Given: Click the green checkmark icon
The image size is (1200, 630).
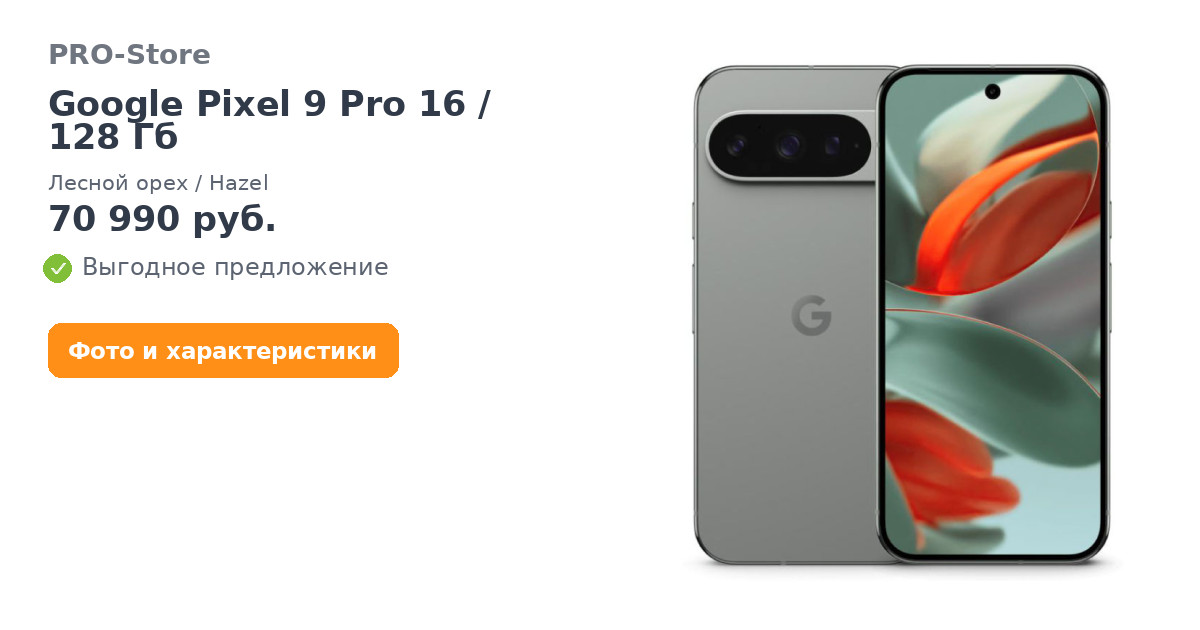Looking at the screenshot, I should click(57, 268).
